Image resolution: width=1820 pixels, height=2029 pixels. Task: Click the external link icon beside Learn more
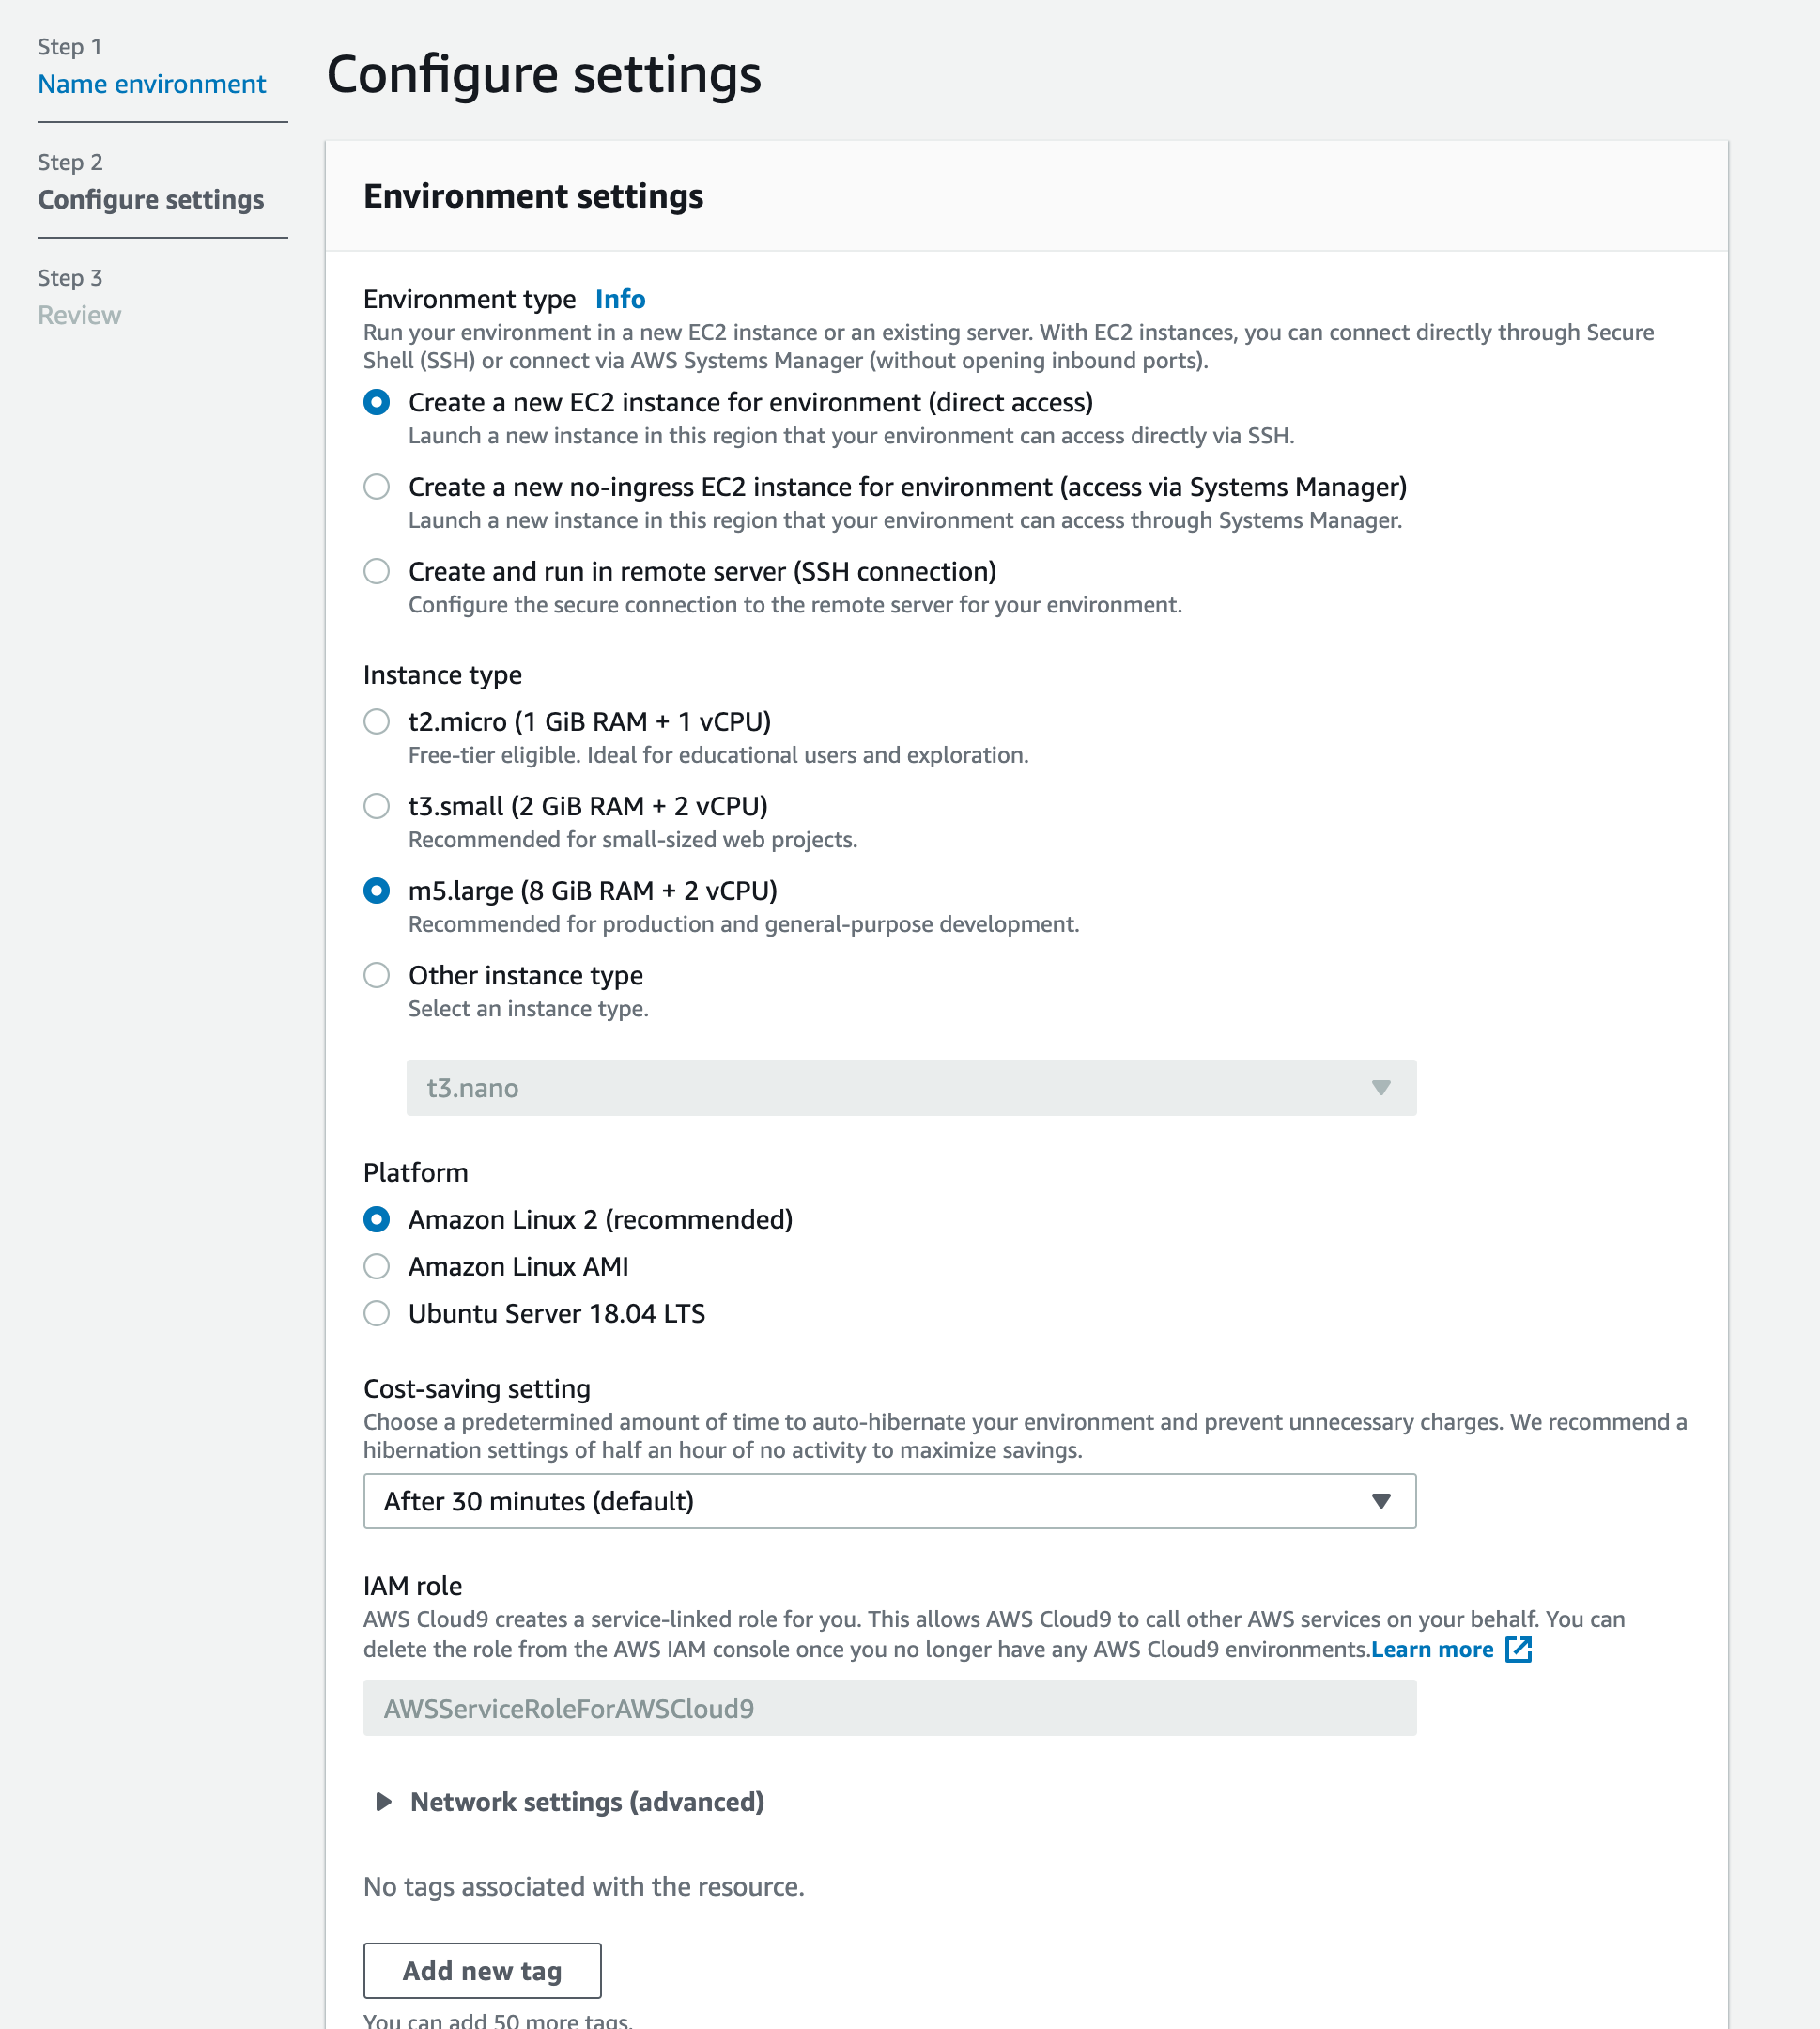(x=1518, y=1649)
